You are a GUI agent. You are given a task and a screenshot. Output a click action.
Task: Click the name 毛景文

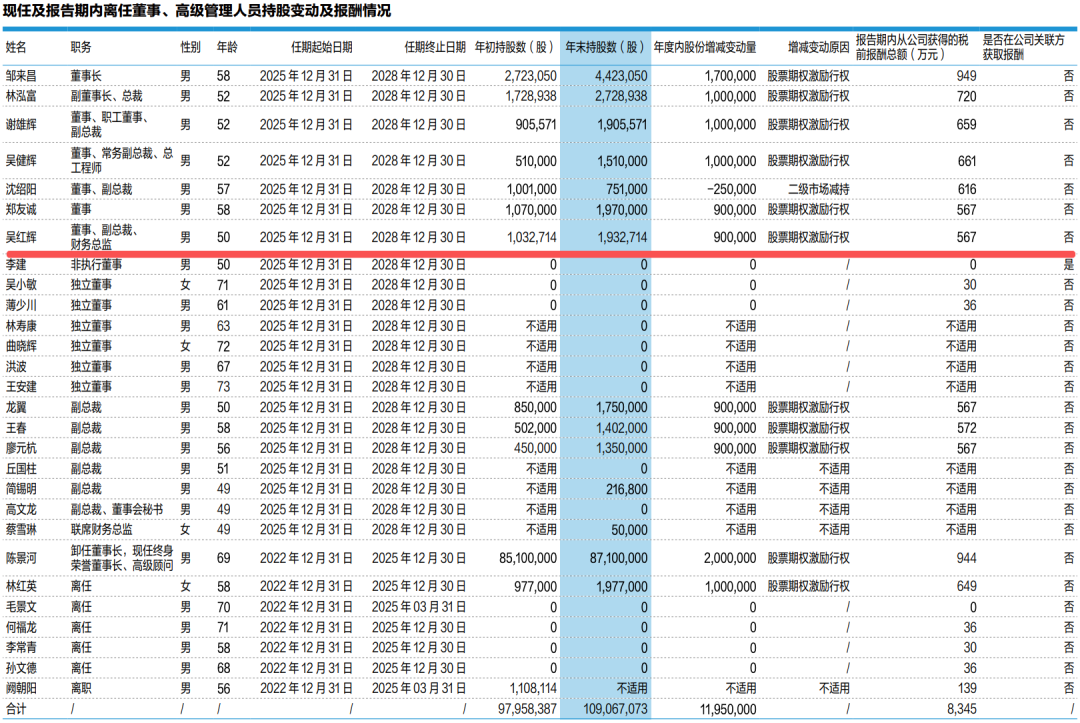point(21,607)
